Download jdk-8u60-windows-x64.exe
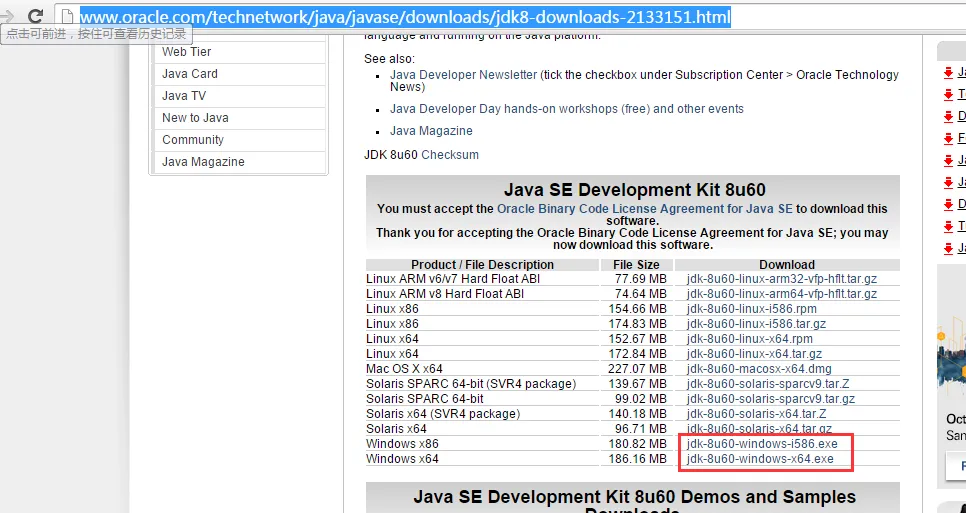Screen dimensions: 966x513 point(760,459)
